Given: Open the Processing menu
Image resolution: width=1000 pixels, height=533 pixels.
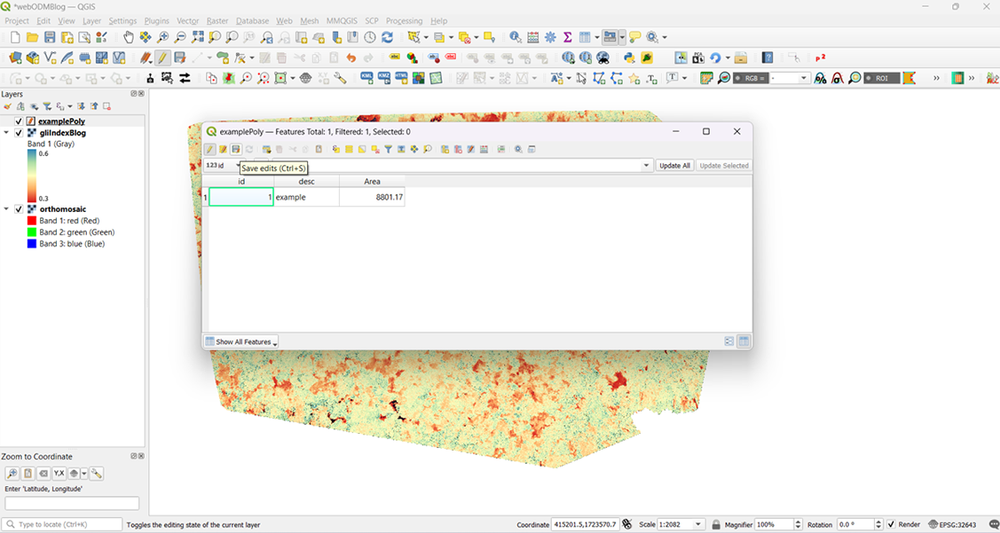Looking at the screenshot, I should (x=404, y=20).
